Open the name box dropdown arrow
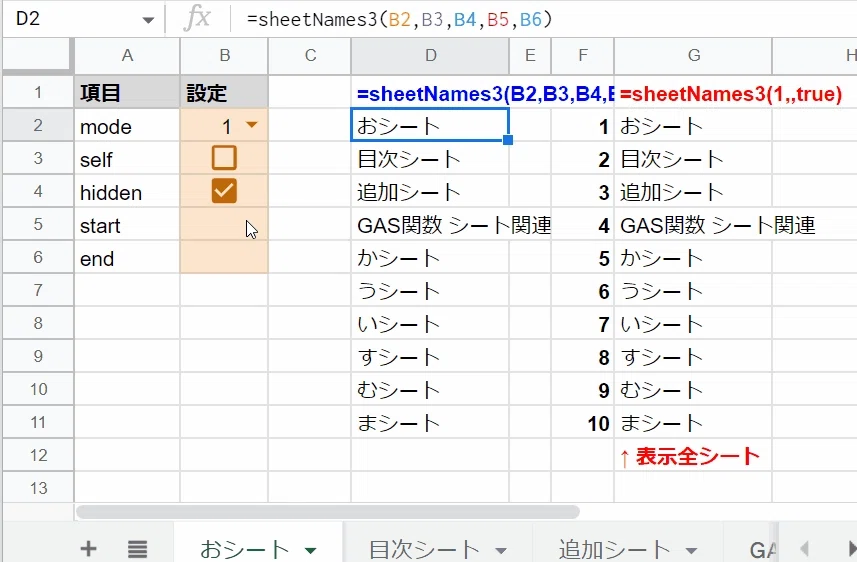Image resolution: width=857 pixels, height=562 pixels. tap(148, 20)
